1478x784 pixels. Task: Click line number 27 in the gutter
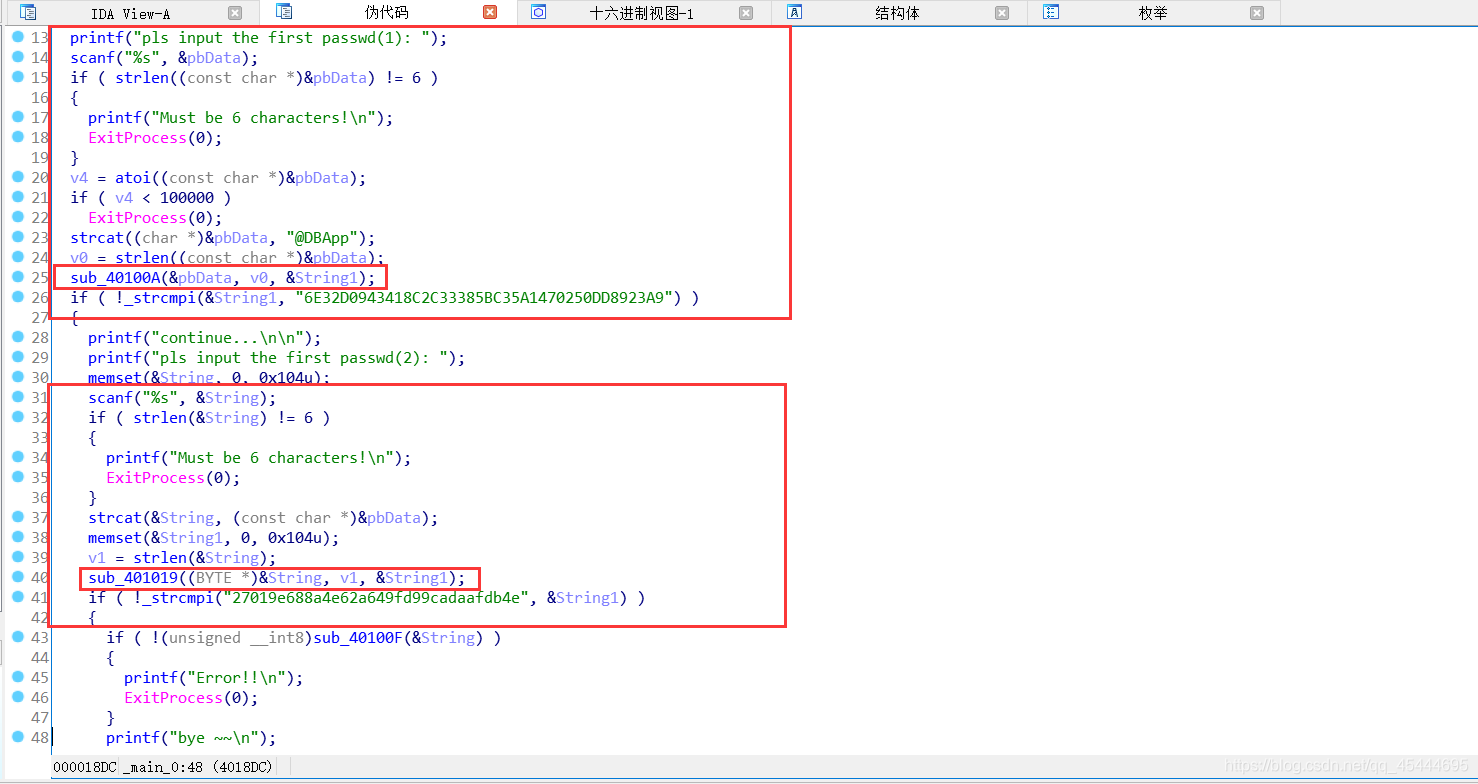point(39,318)
